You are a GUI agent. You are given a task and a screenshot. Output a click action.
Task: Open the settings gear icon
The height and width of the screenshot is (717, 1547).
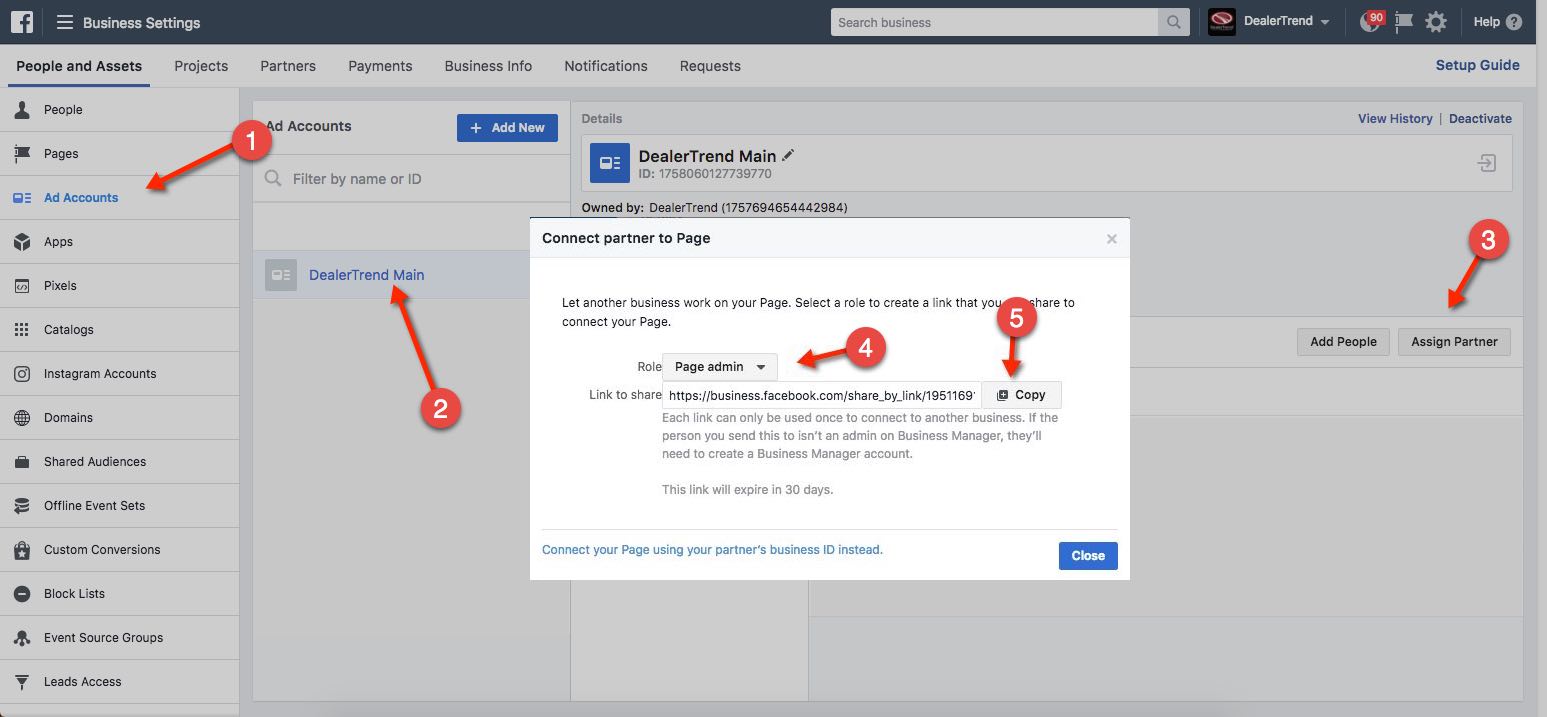[x=1436, y=22]
